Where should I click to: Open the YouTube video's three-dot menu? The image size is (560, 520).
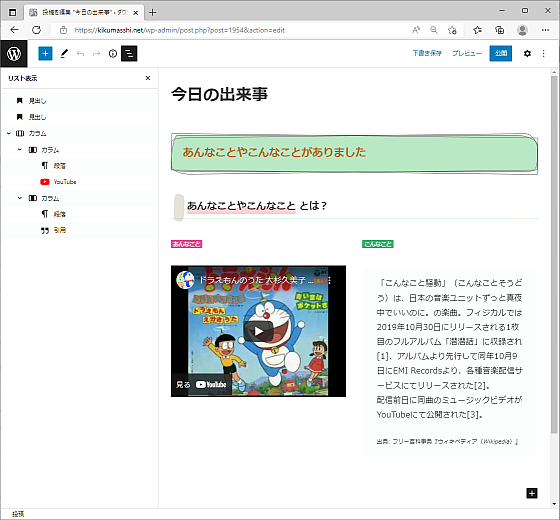[x=329, y=280]
